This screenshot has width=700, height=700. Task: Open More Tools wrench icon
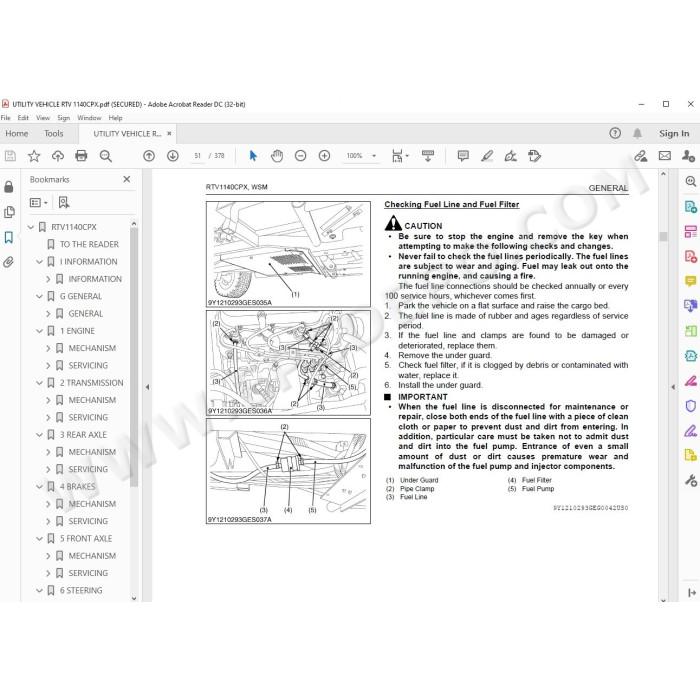click(691, 480)
